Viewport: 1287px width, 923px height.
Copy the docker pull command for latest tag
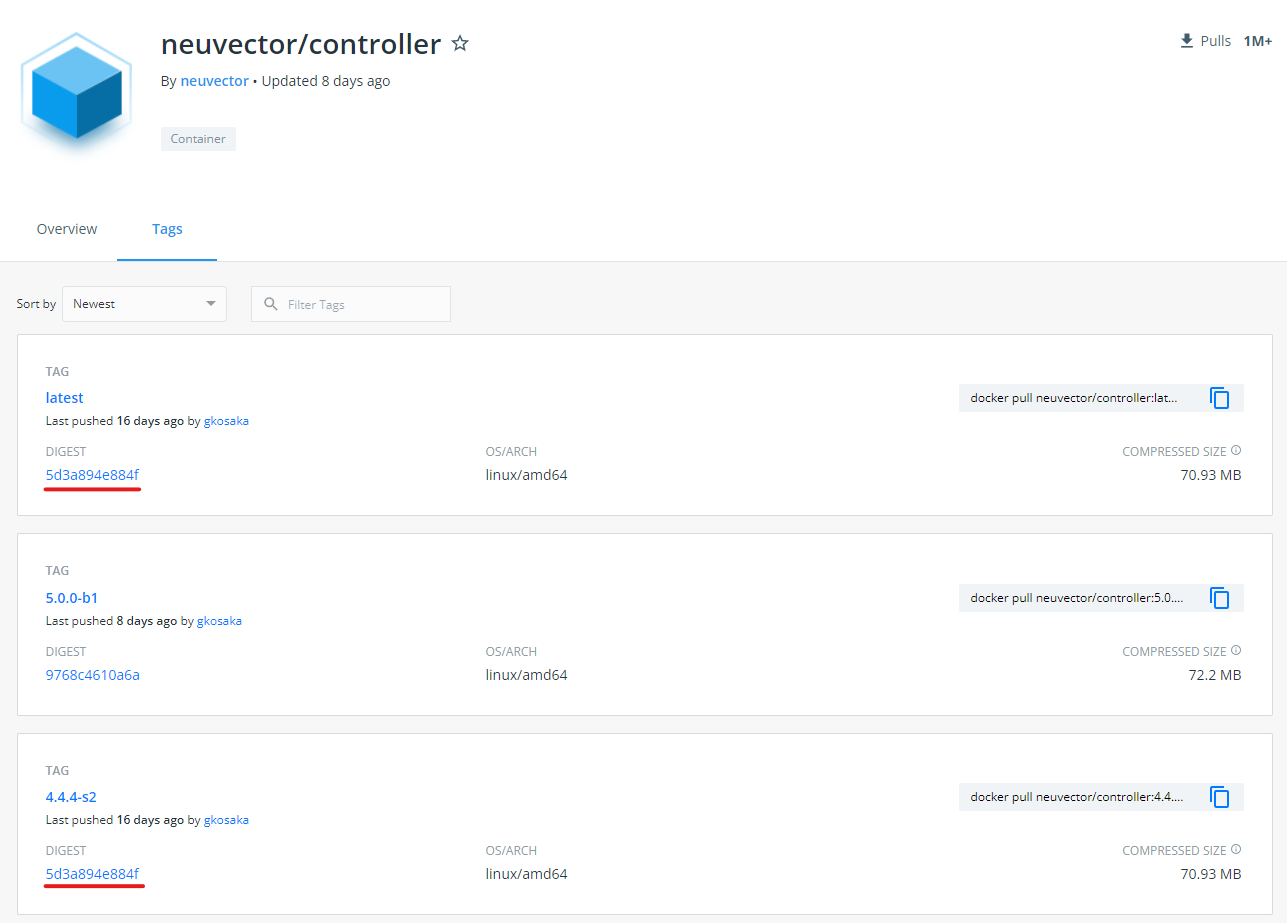pyautogui.click(x=1220, y=398)
